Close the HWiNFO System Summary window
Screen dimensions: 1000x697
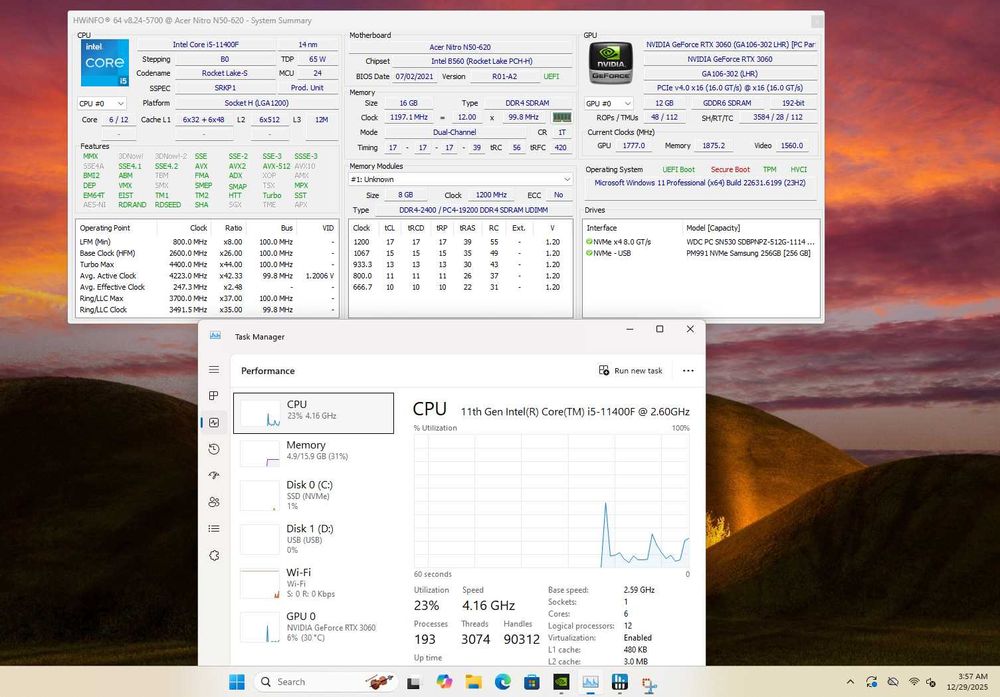click(x=816, y=21)
